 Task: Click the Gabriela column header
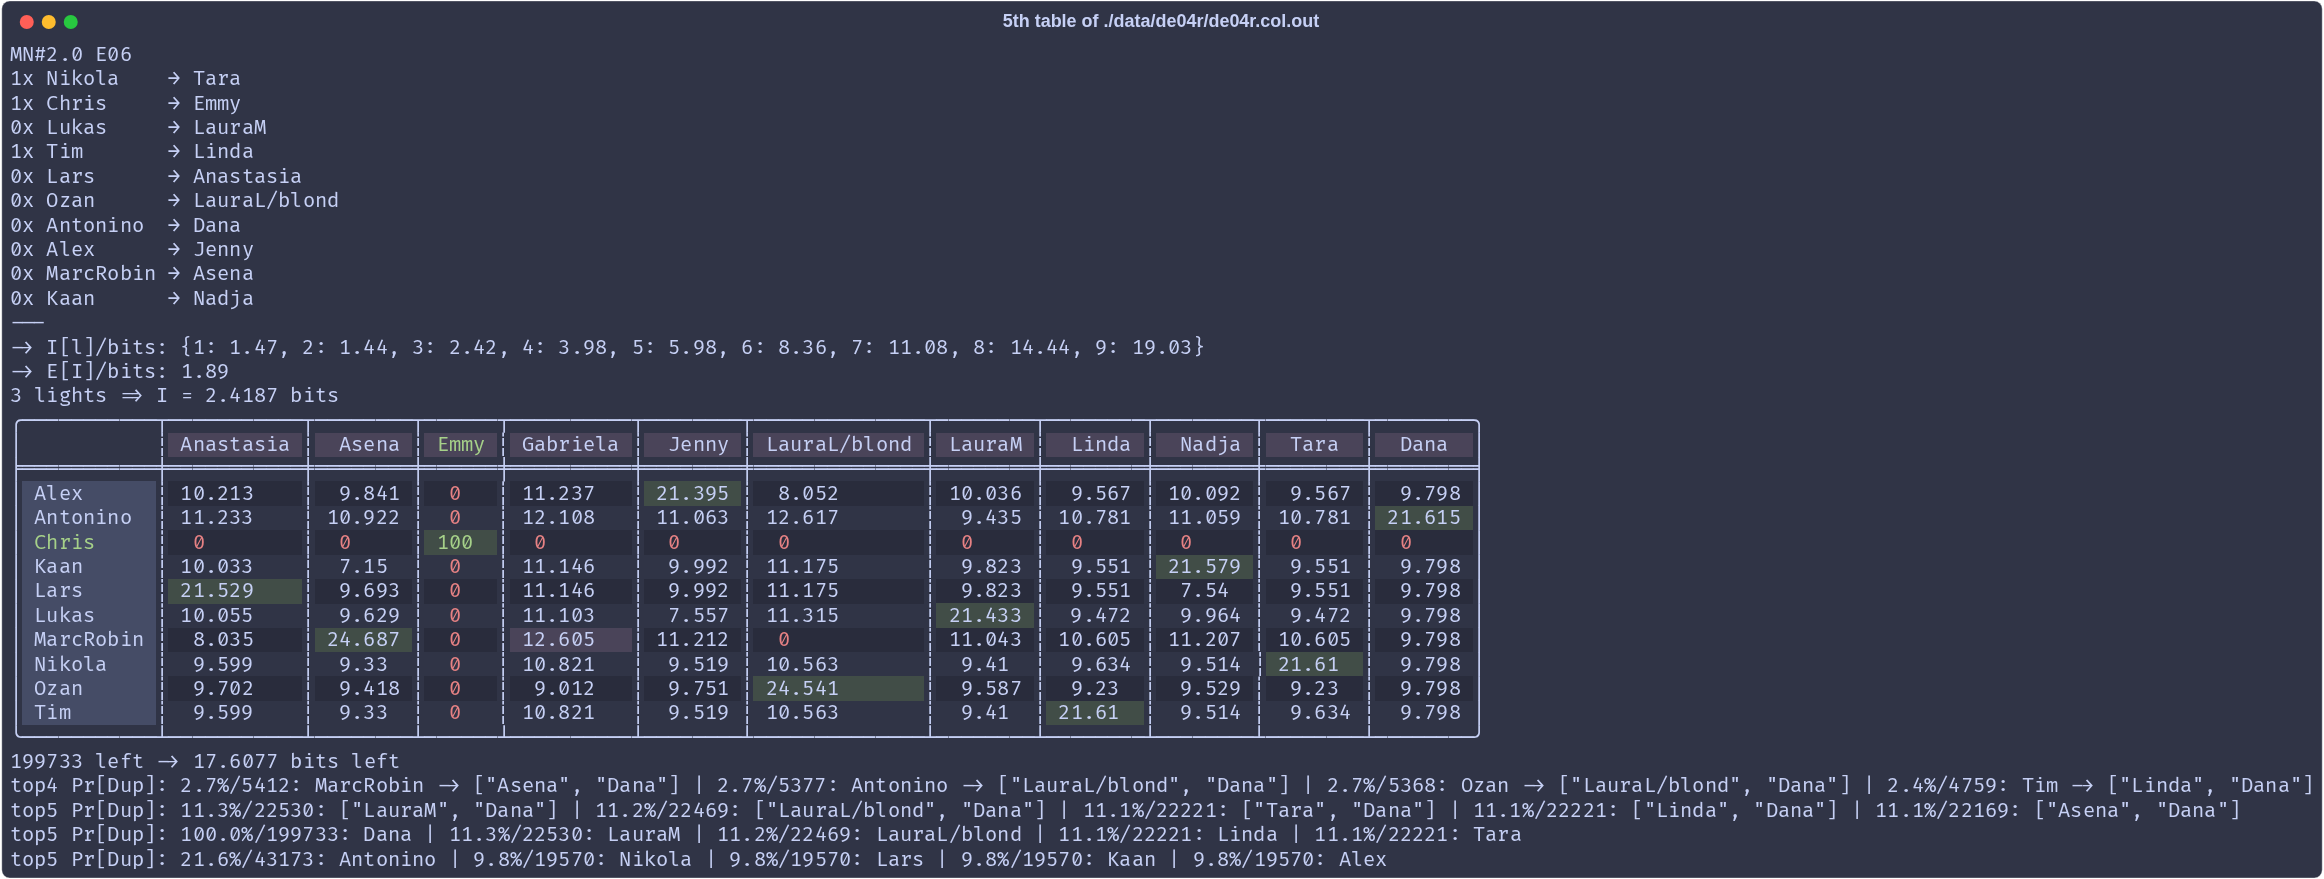click(571, 444)
